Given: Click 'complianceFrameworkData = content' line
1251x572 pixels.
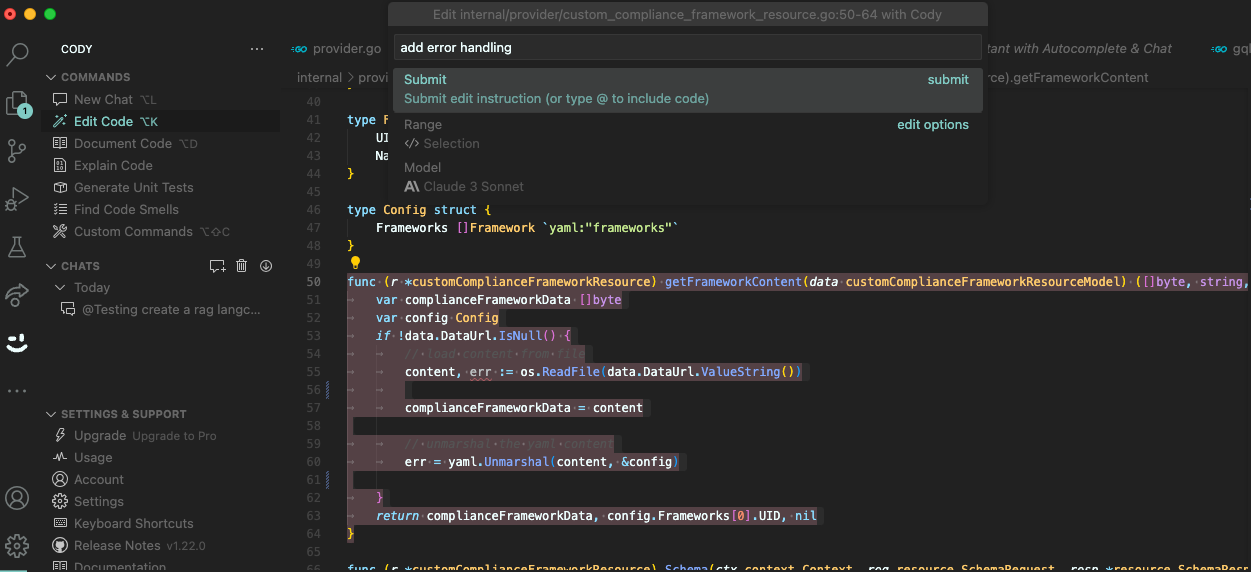Looking at the screenshot, I should coord(524,408).
